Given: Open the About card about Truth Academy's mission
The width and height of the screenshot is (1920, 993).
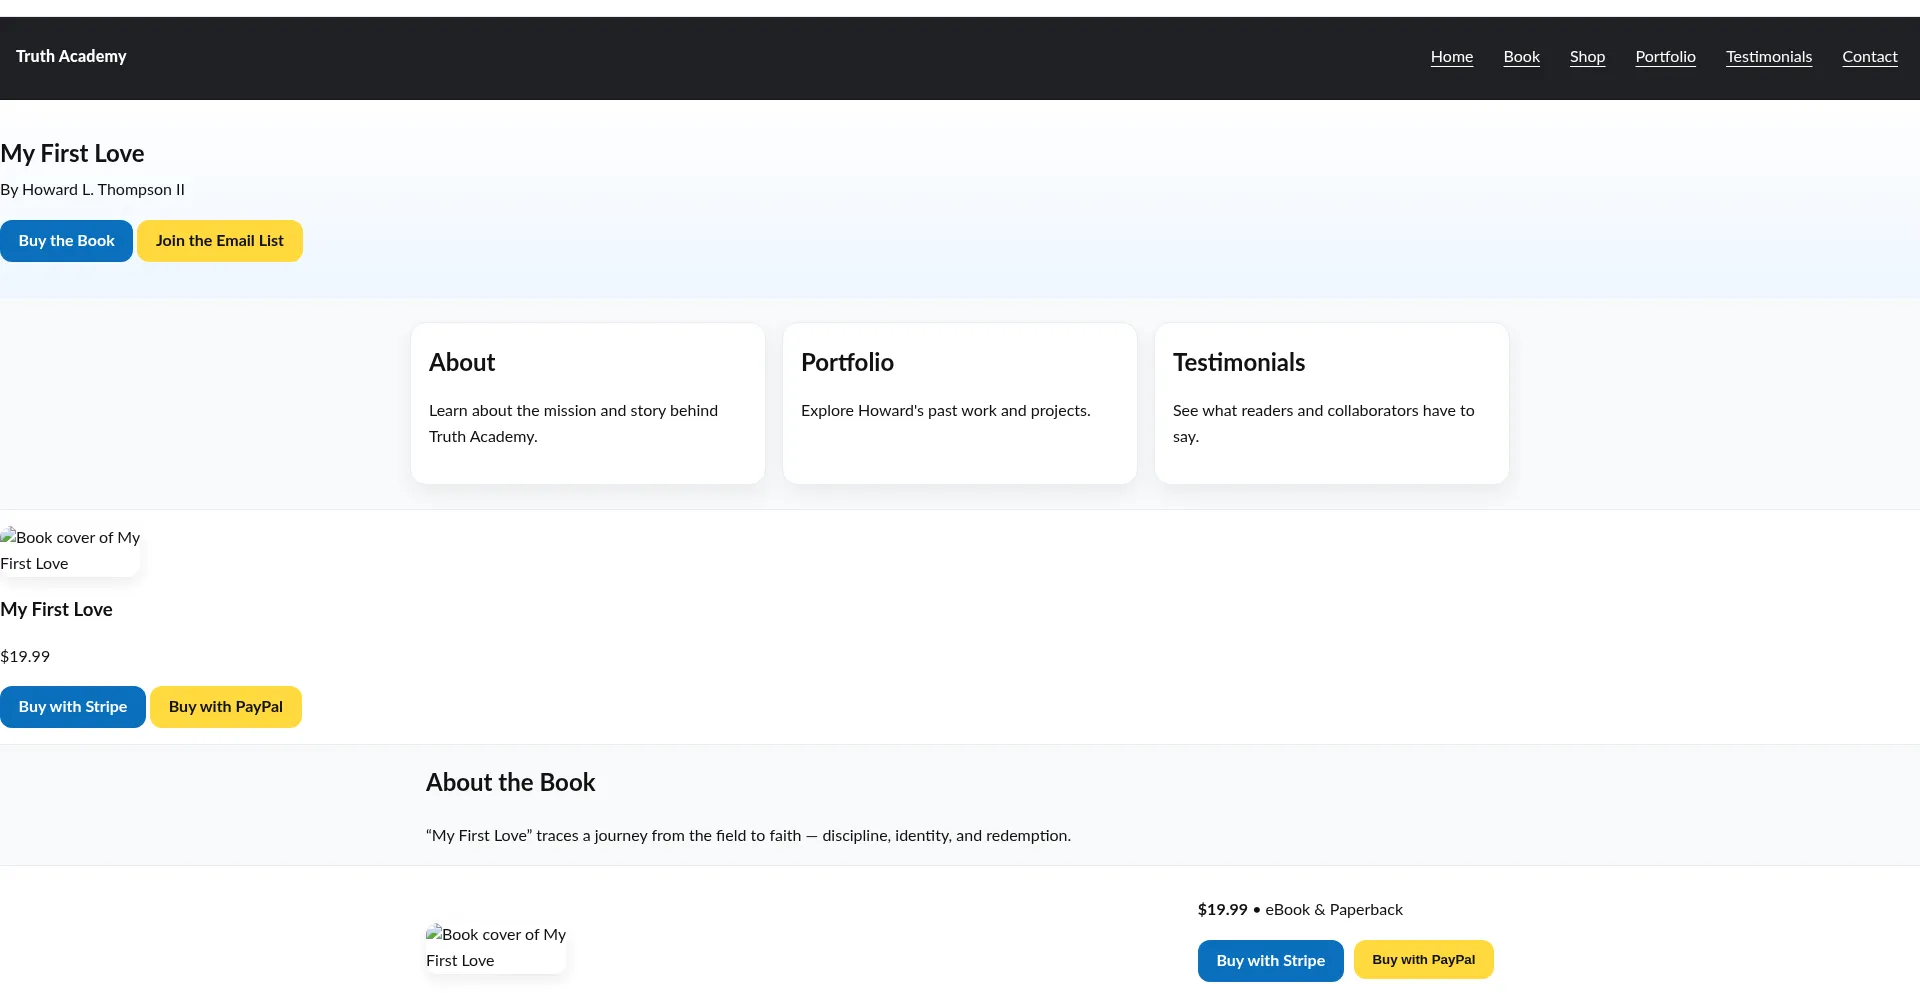Looking at the screenshot, I should [587, 403].
